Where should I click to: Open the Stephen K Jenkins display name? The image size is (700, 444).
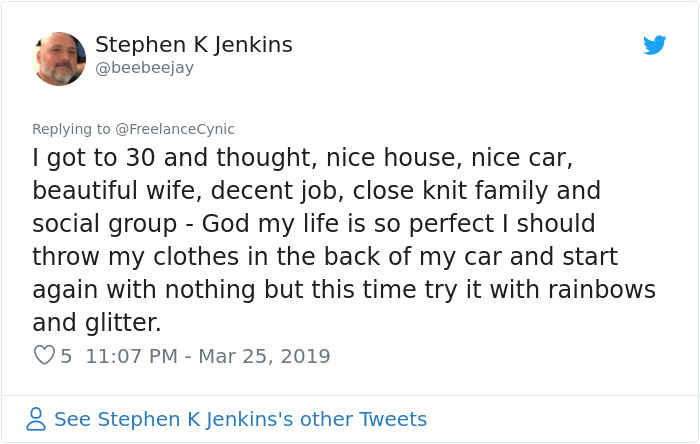193,45
